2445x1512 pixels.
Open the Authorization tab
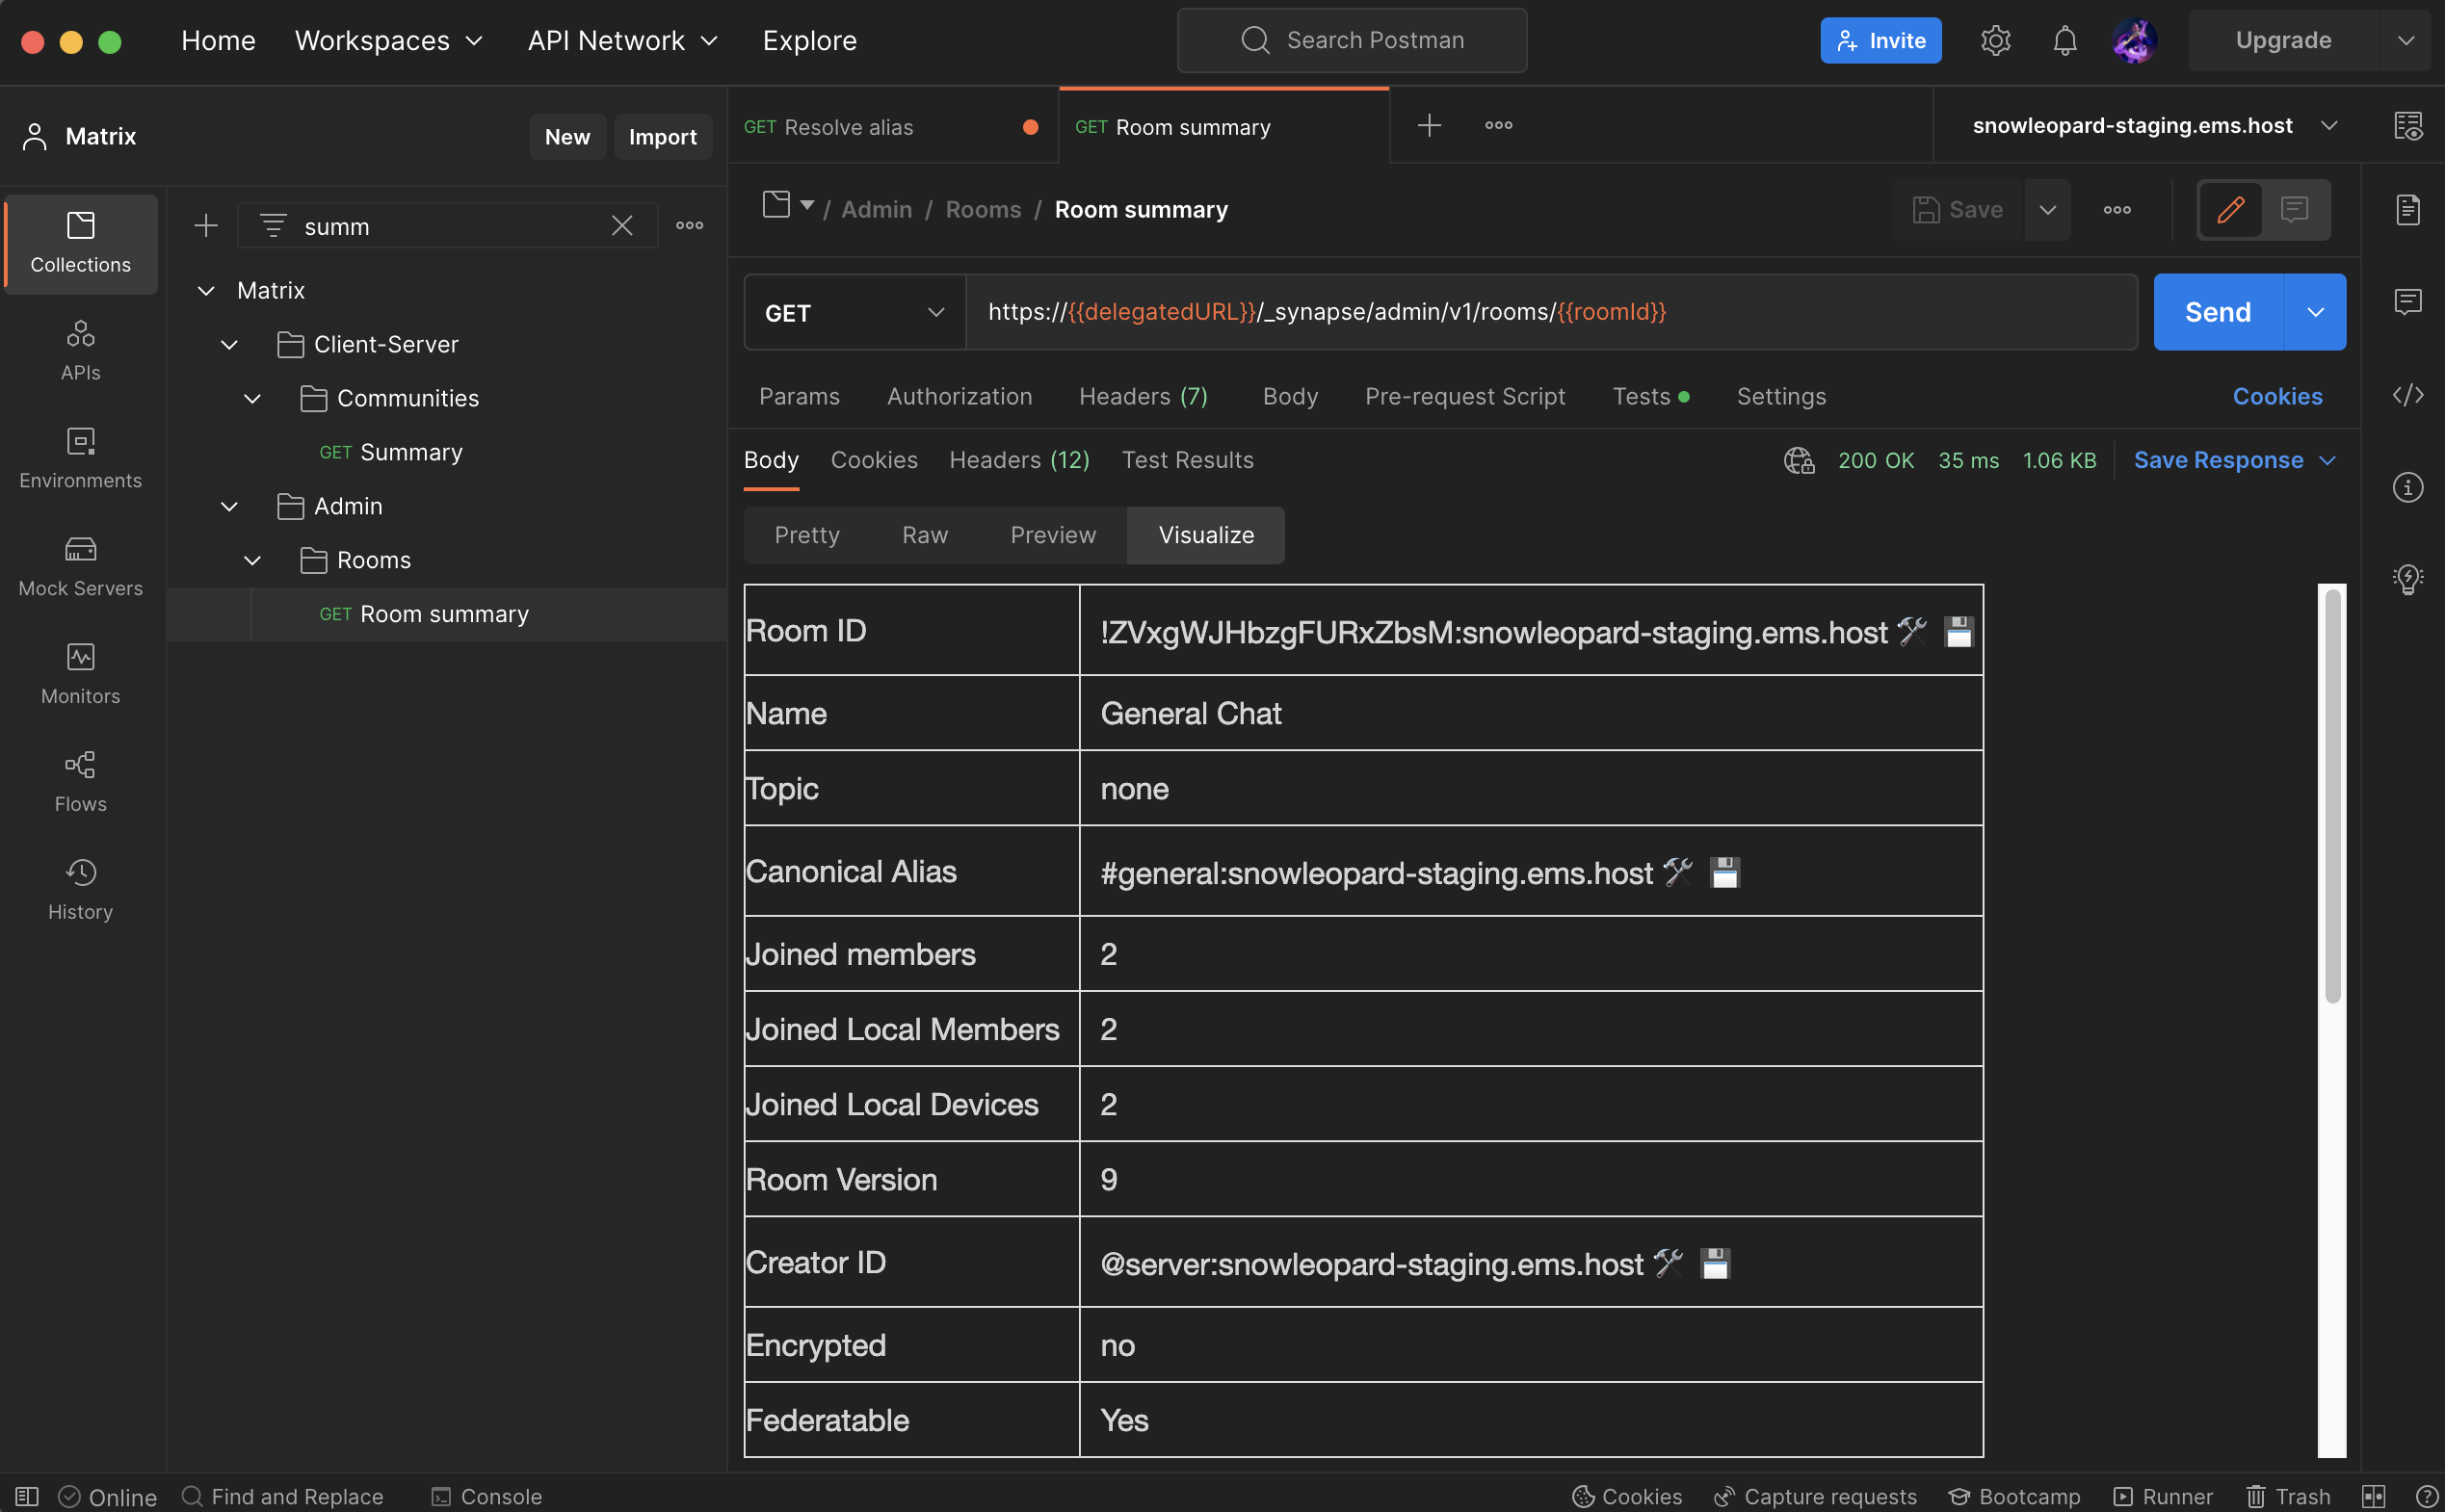(x=959, y=396)
